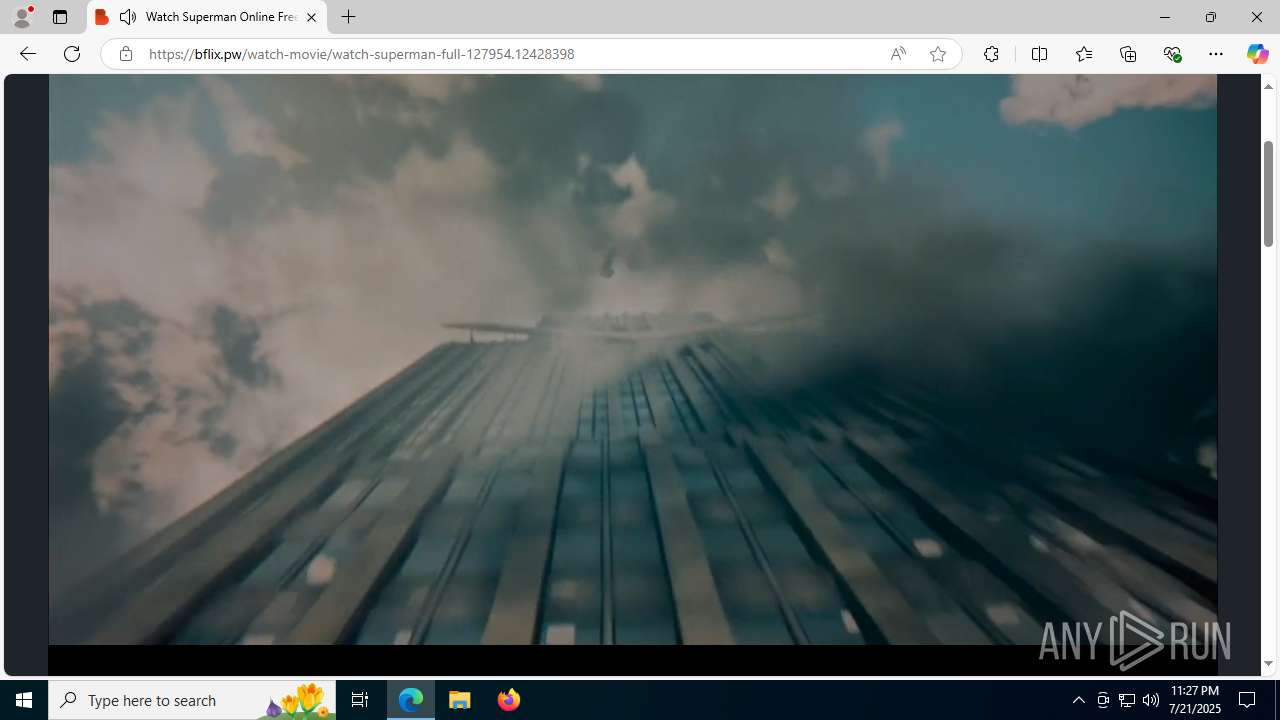Open the clock and calendar
This screenshot has width=1280, height=720.
click(1194, 700)
